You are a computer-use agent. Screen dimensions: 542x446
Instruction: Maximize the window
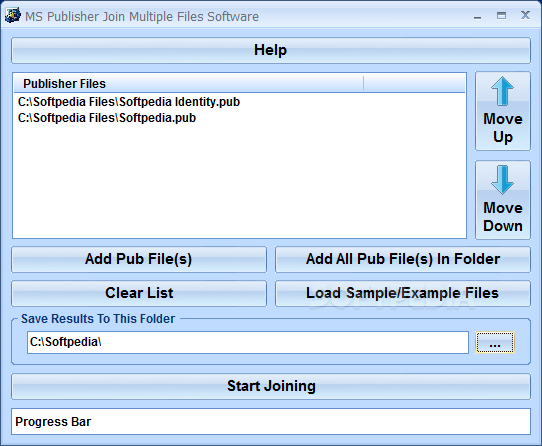[501, 16]
